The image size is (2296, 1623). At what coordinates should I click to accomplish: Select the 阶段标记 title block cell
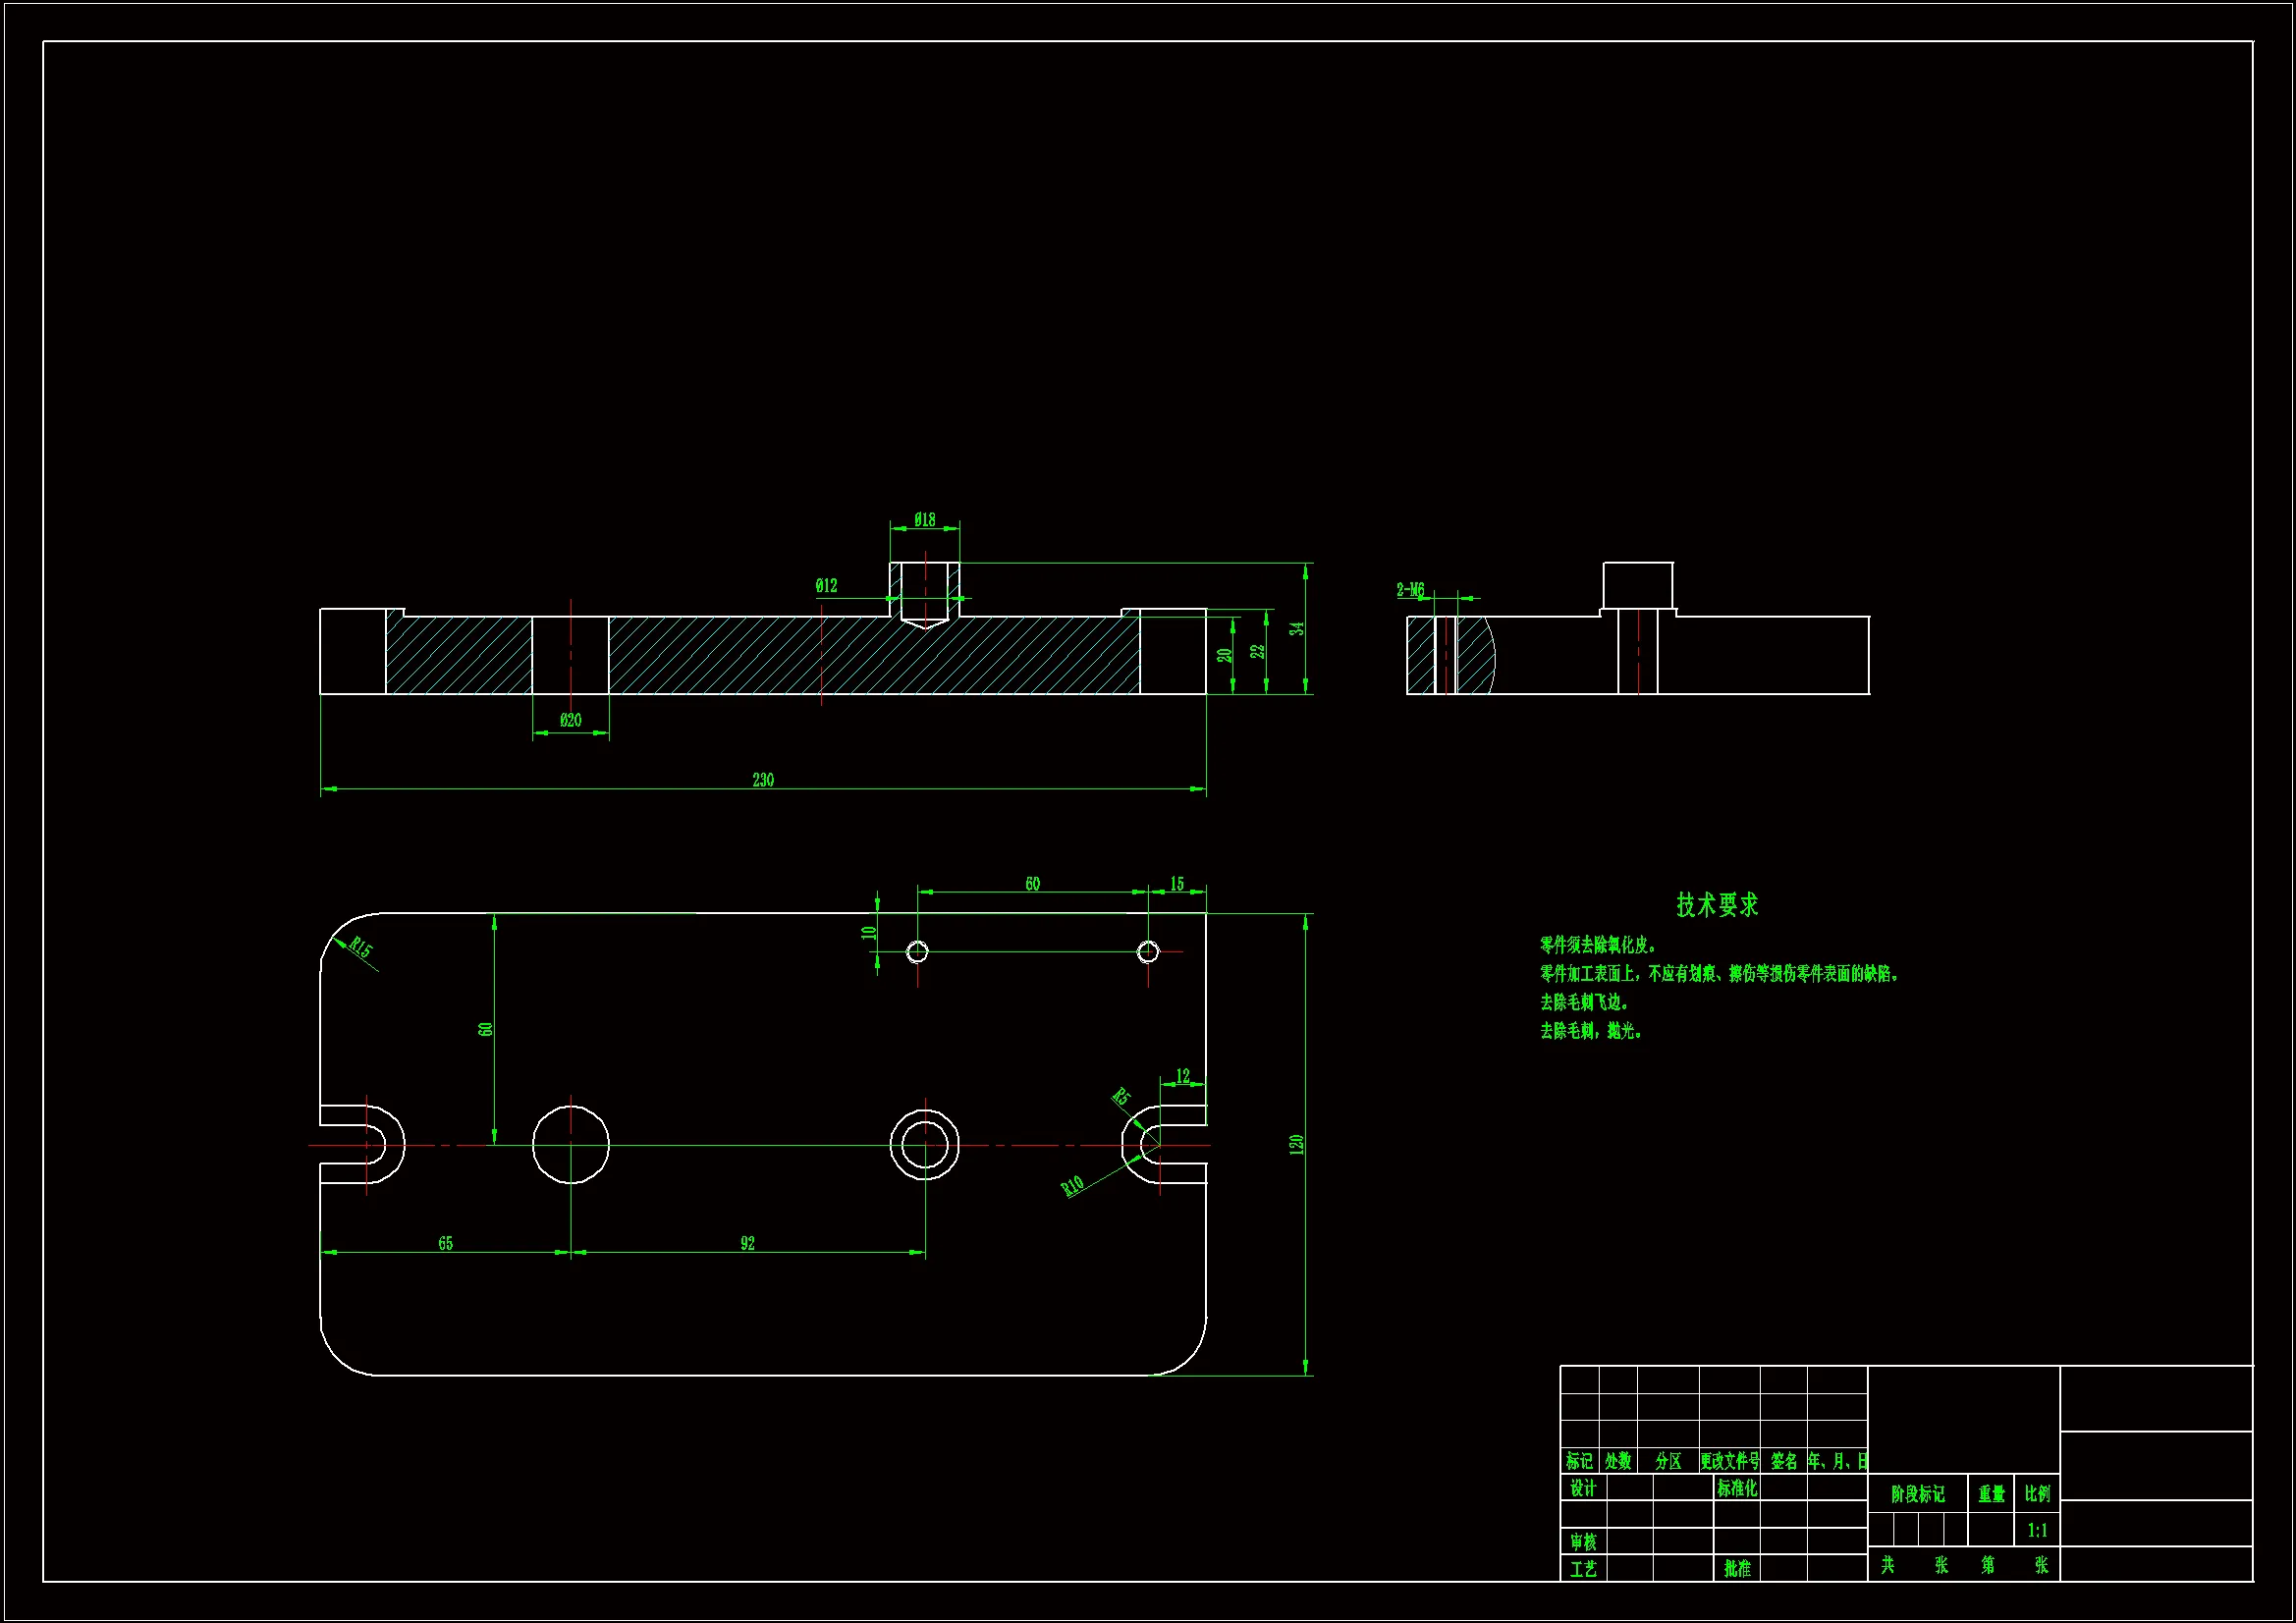[x=1917, y=1494]
